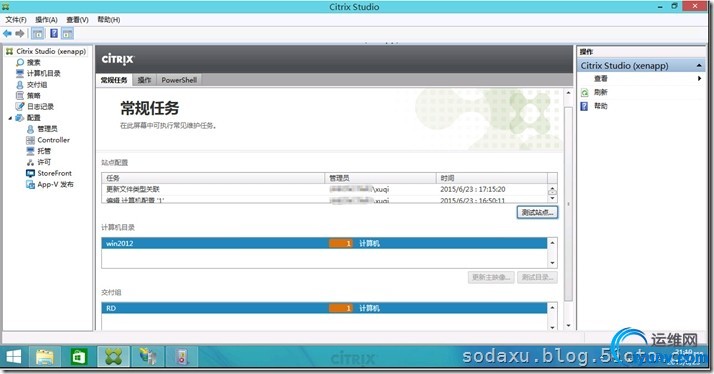Open the 管理员 administrators icon
Image resolution: width=714 pixels, height=374 pixels.
tap(31, 129)
